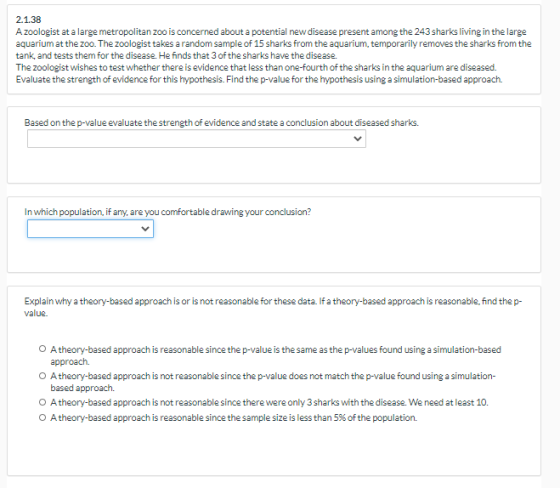Click the chevron arrow of the diseased sharks conclusion dropdown
560x488 pixels.
pyautogui.click(x=358, y=139)
